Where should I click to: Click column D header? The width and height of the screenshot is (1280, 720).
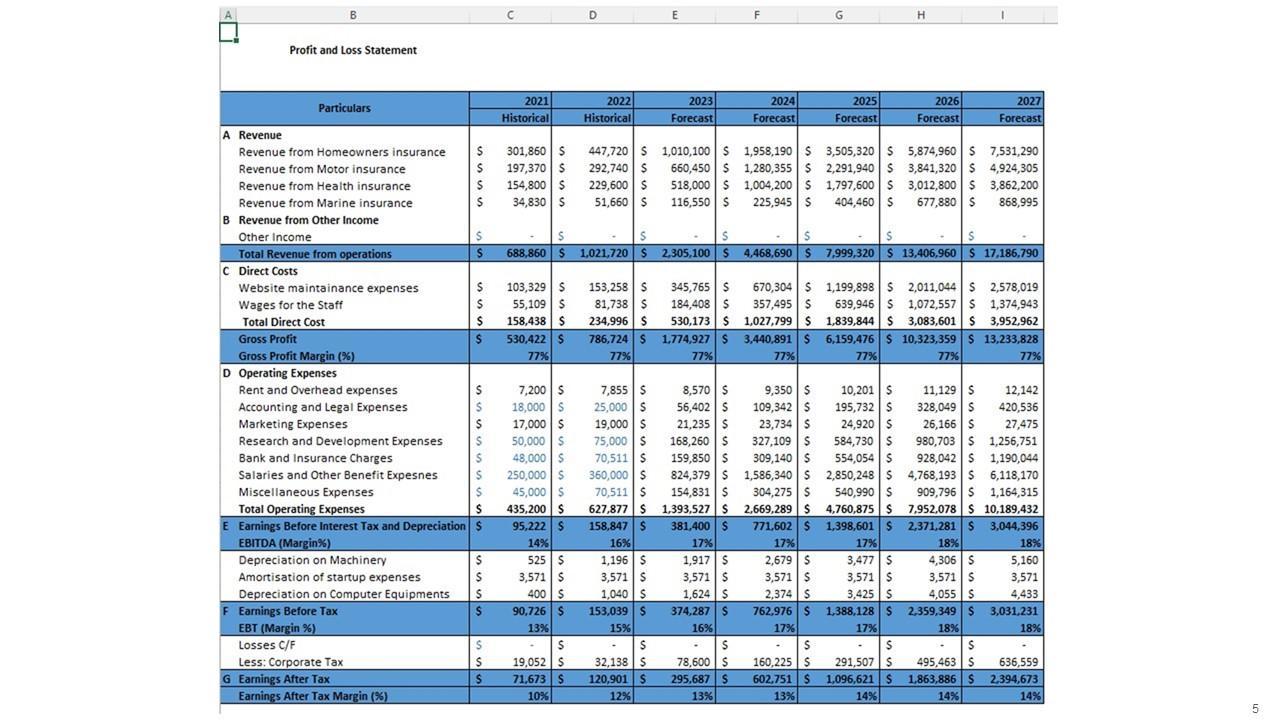[x=592, y=15]
